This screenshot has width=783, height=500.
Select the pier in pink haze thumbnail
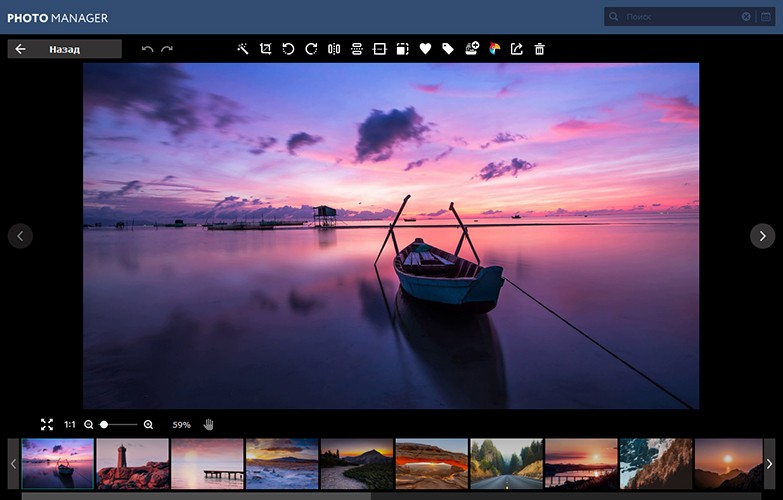coord(207,464)
